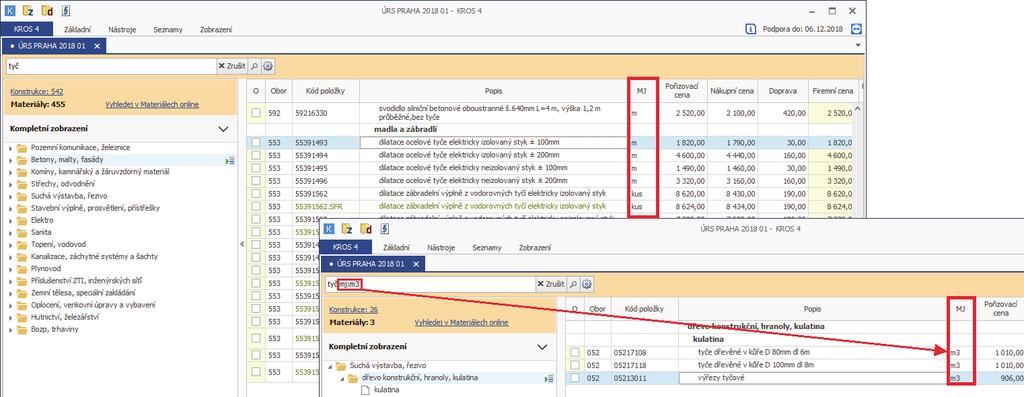This screenshot has height=397, width=1024.
Task: Click the green list icon on Betony, malty, fasády row
Action: [x=231, y=160]
